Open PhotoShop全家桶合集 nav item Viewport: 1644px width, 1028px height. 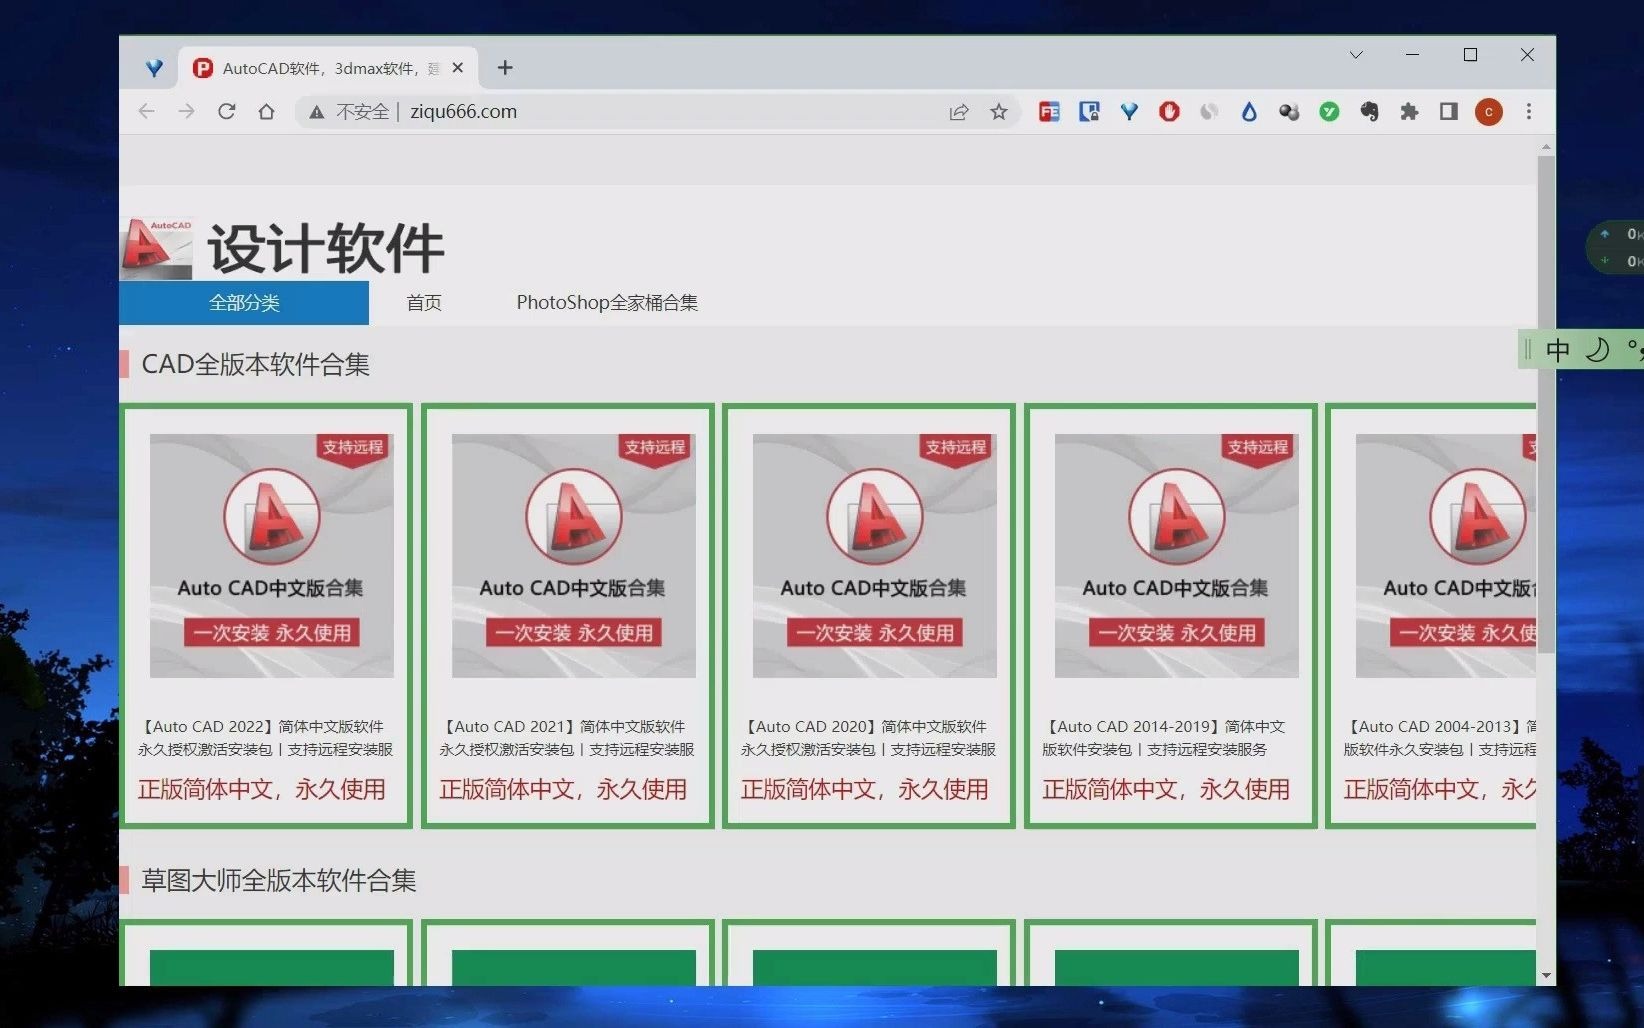click(x=607, y=303)
